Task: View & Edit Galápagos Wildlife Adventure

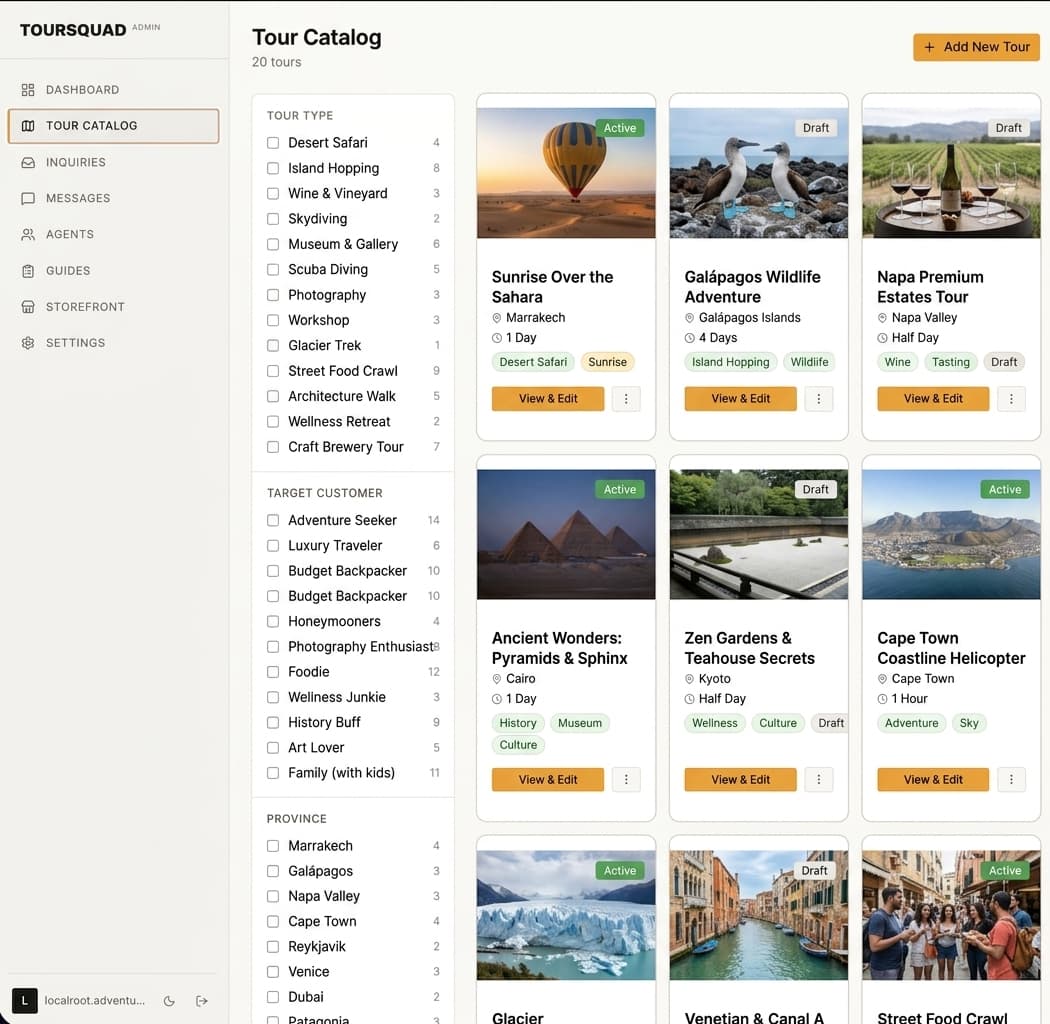Action: pos(741,398)
